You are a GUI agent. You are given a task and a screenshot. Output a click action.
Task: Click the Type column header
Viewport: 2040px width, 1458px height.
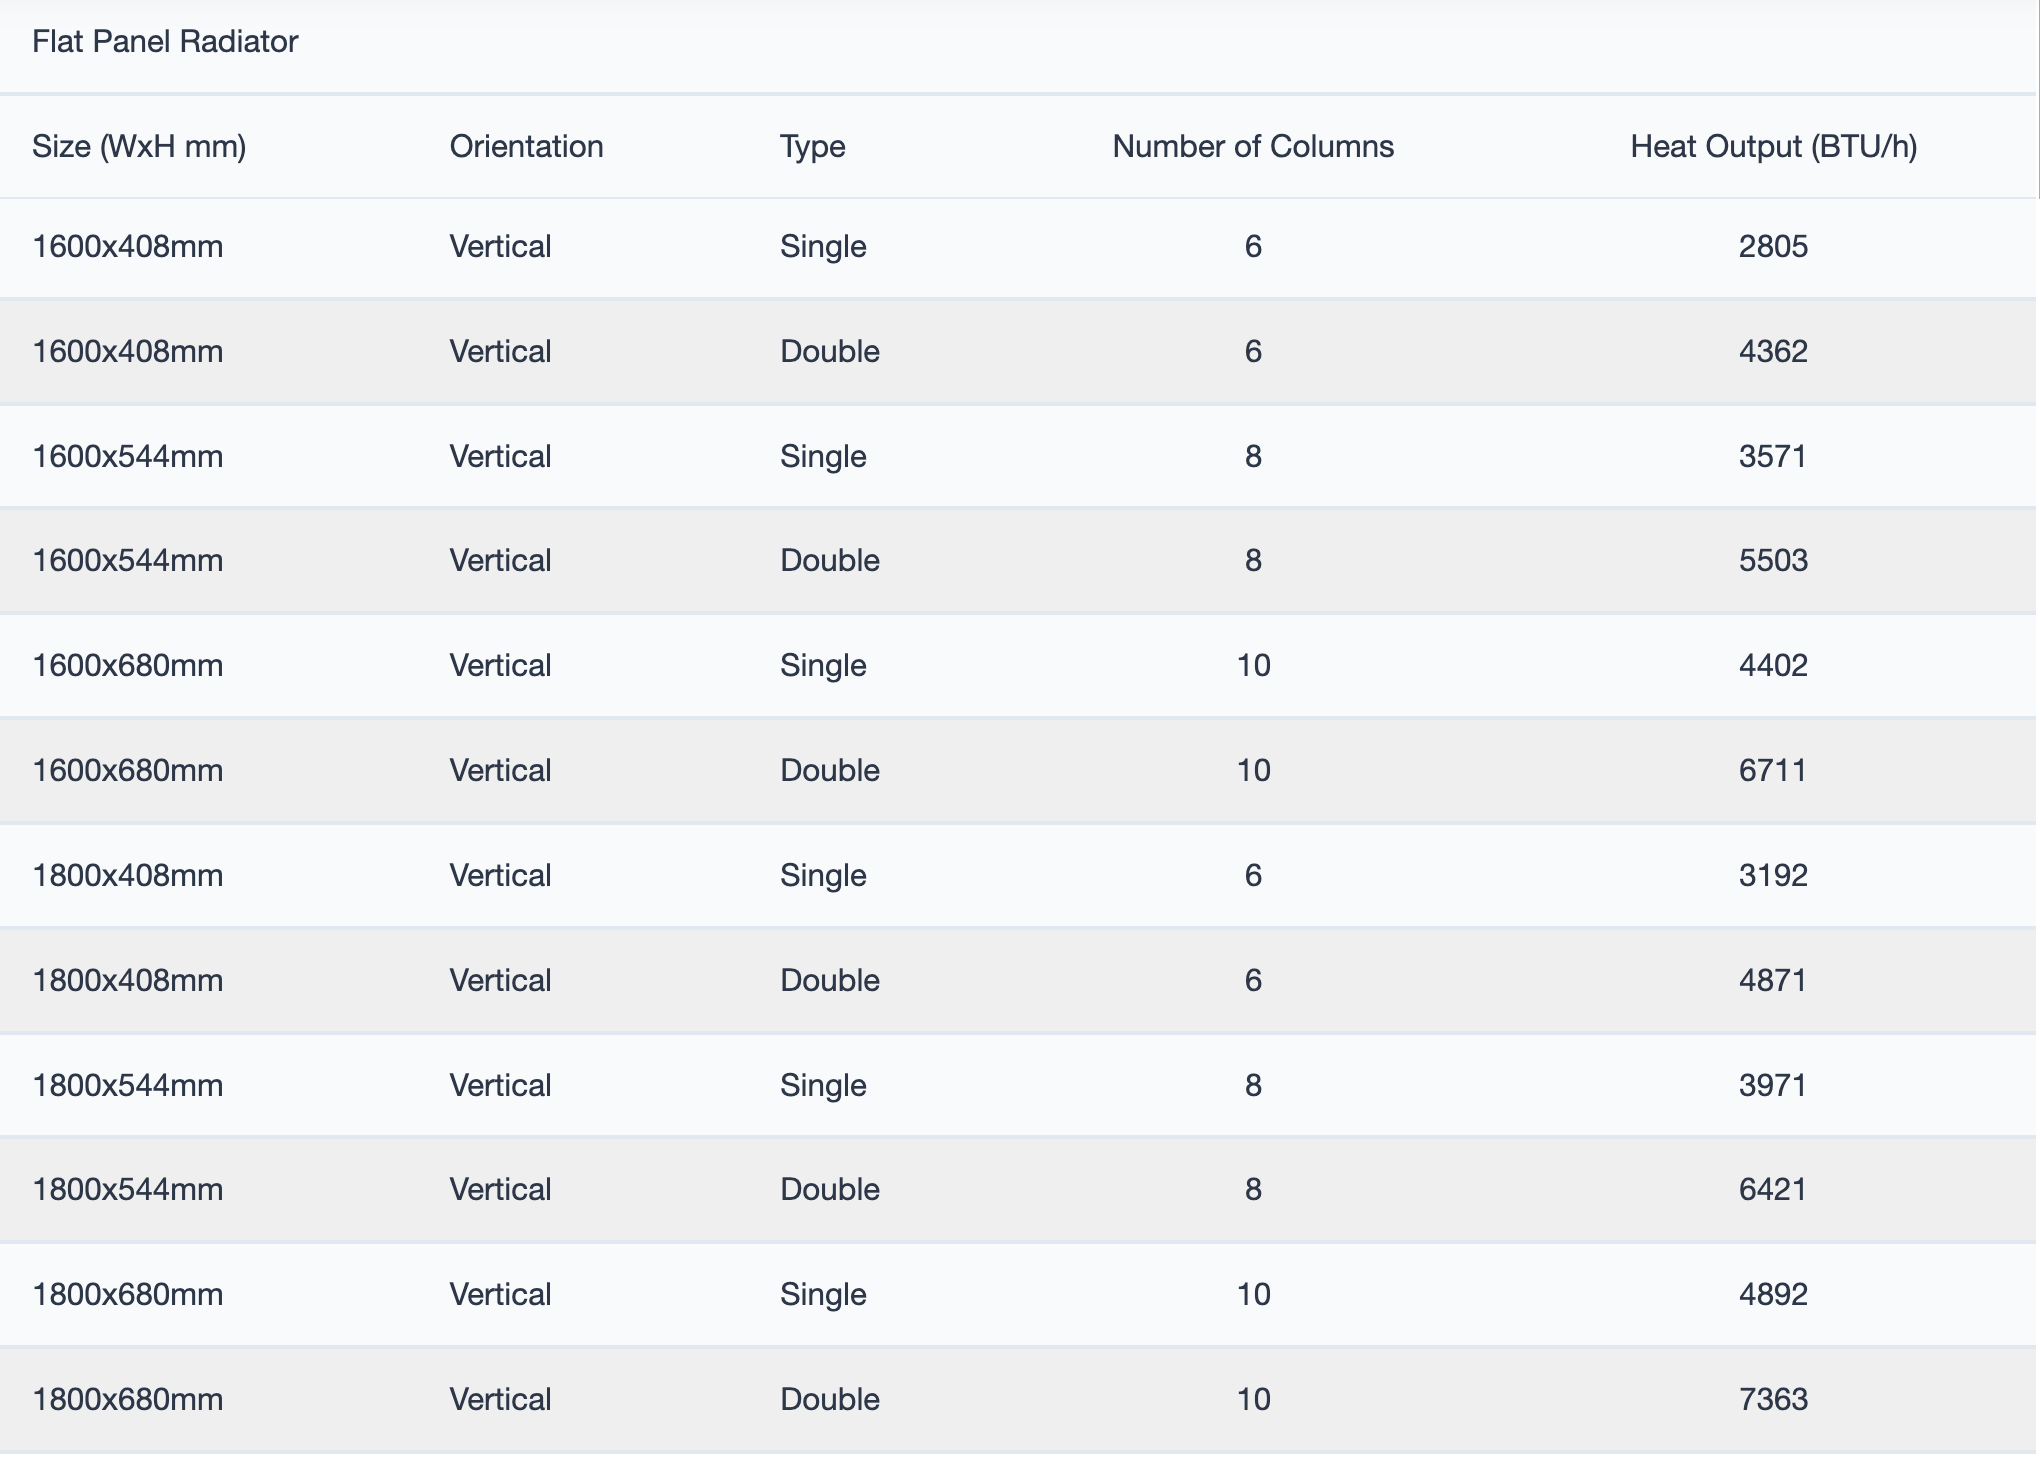tap(812, 147)
